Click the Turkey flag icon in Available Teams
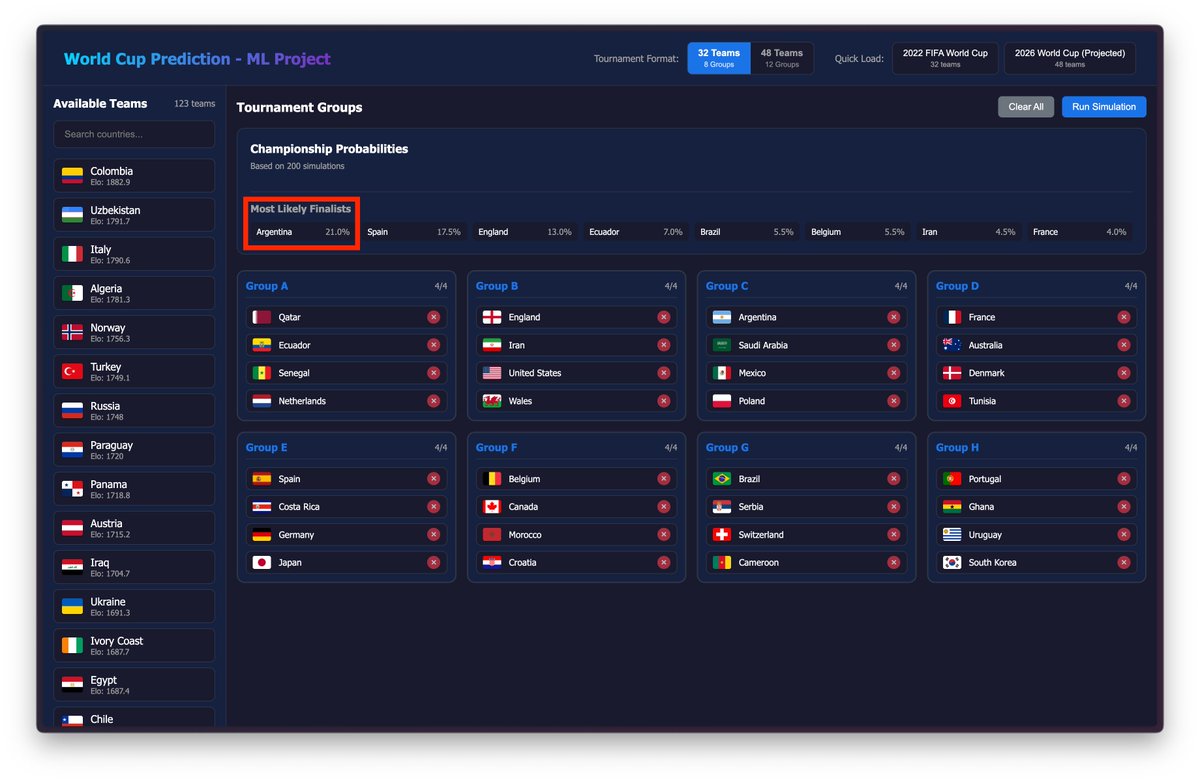 click(72, 371)
